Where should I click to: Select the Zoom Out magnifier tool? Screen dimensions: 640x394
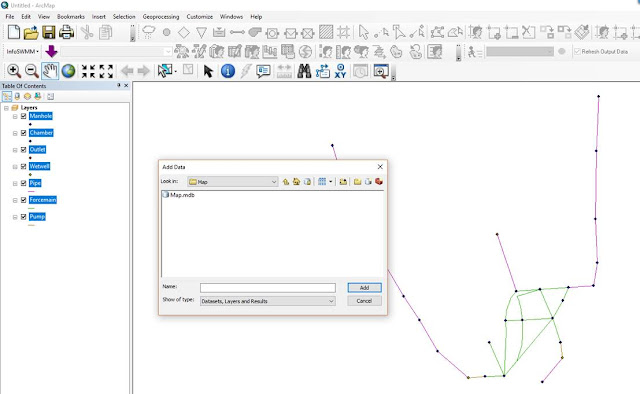(x=31, y=71)
